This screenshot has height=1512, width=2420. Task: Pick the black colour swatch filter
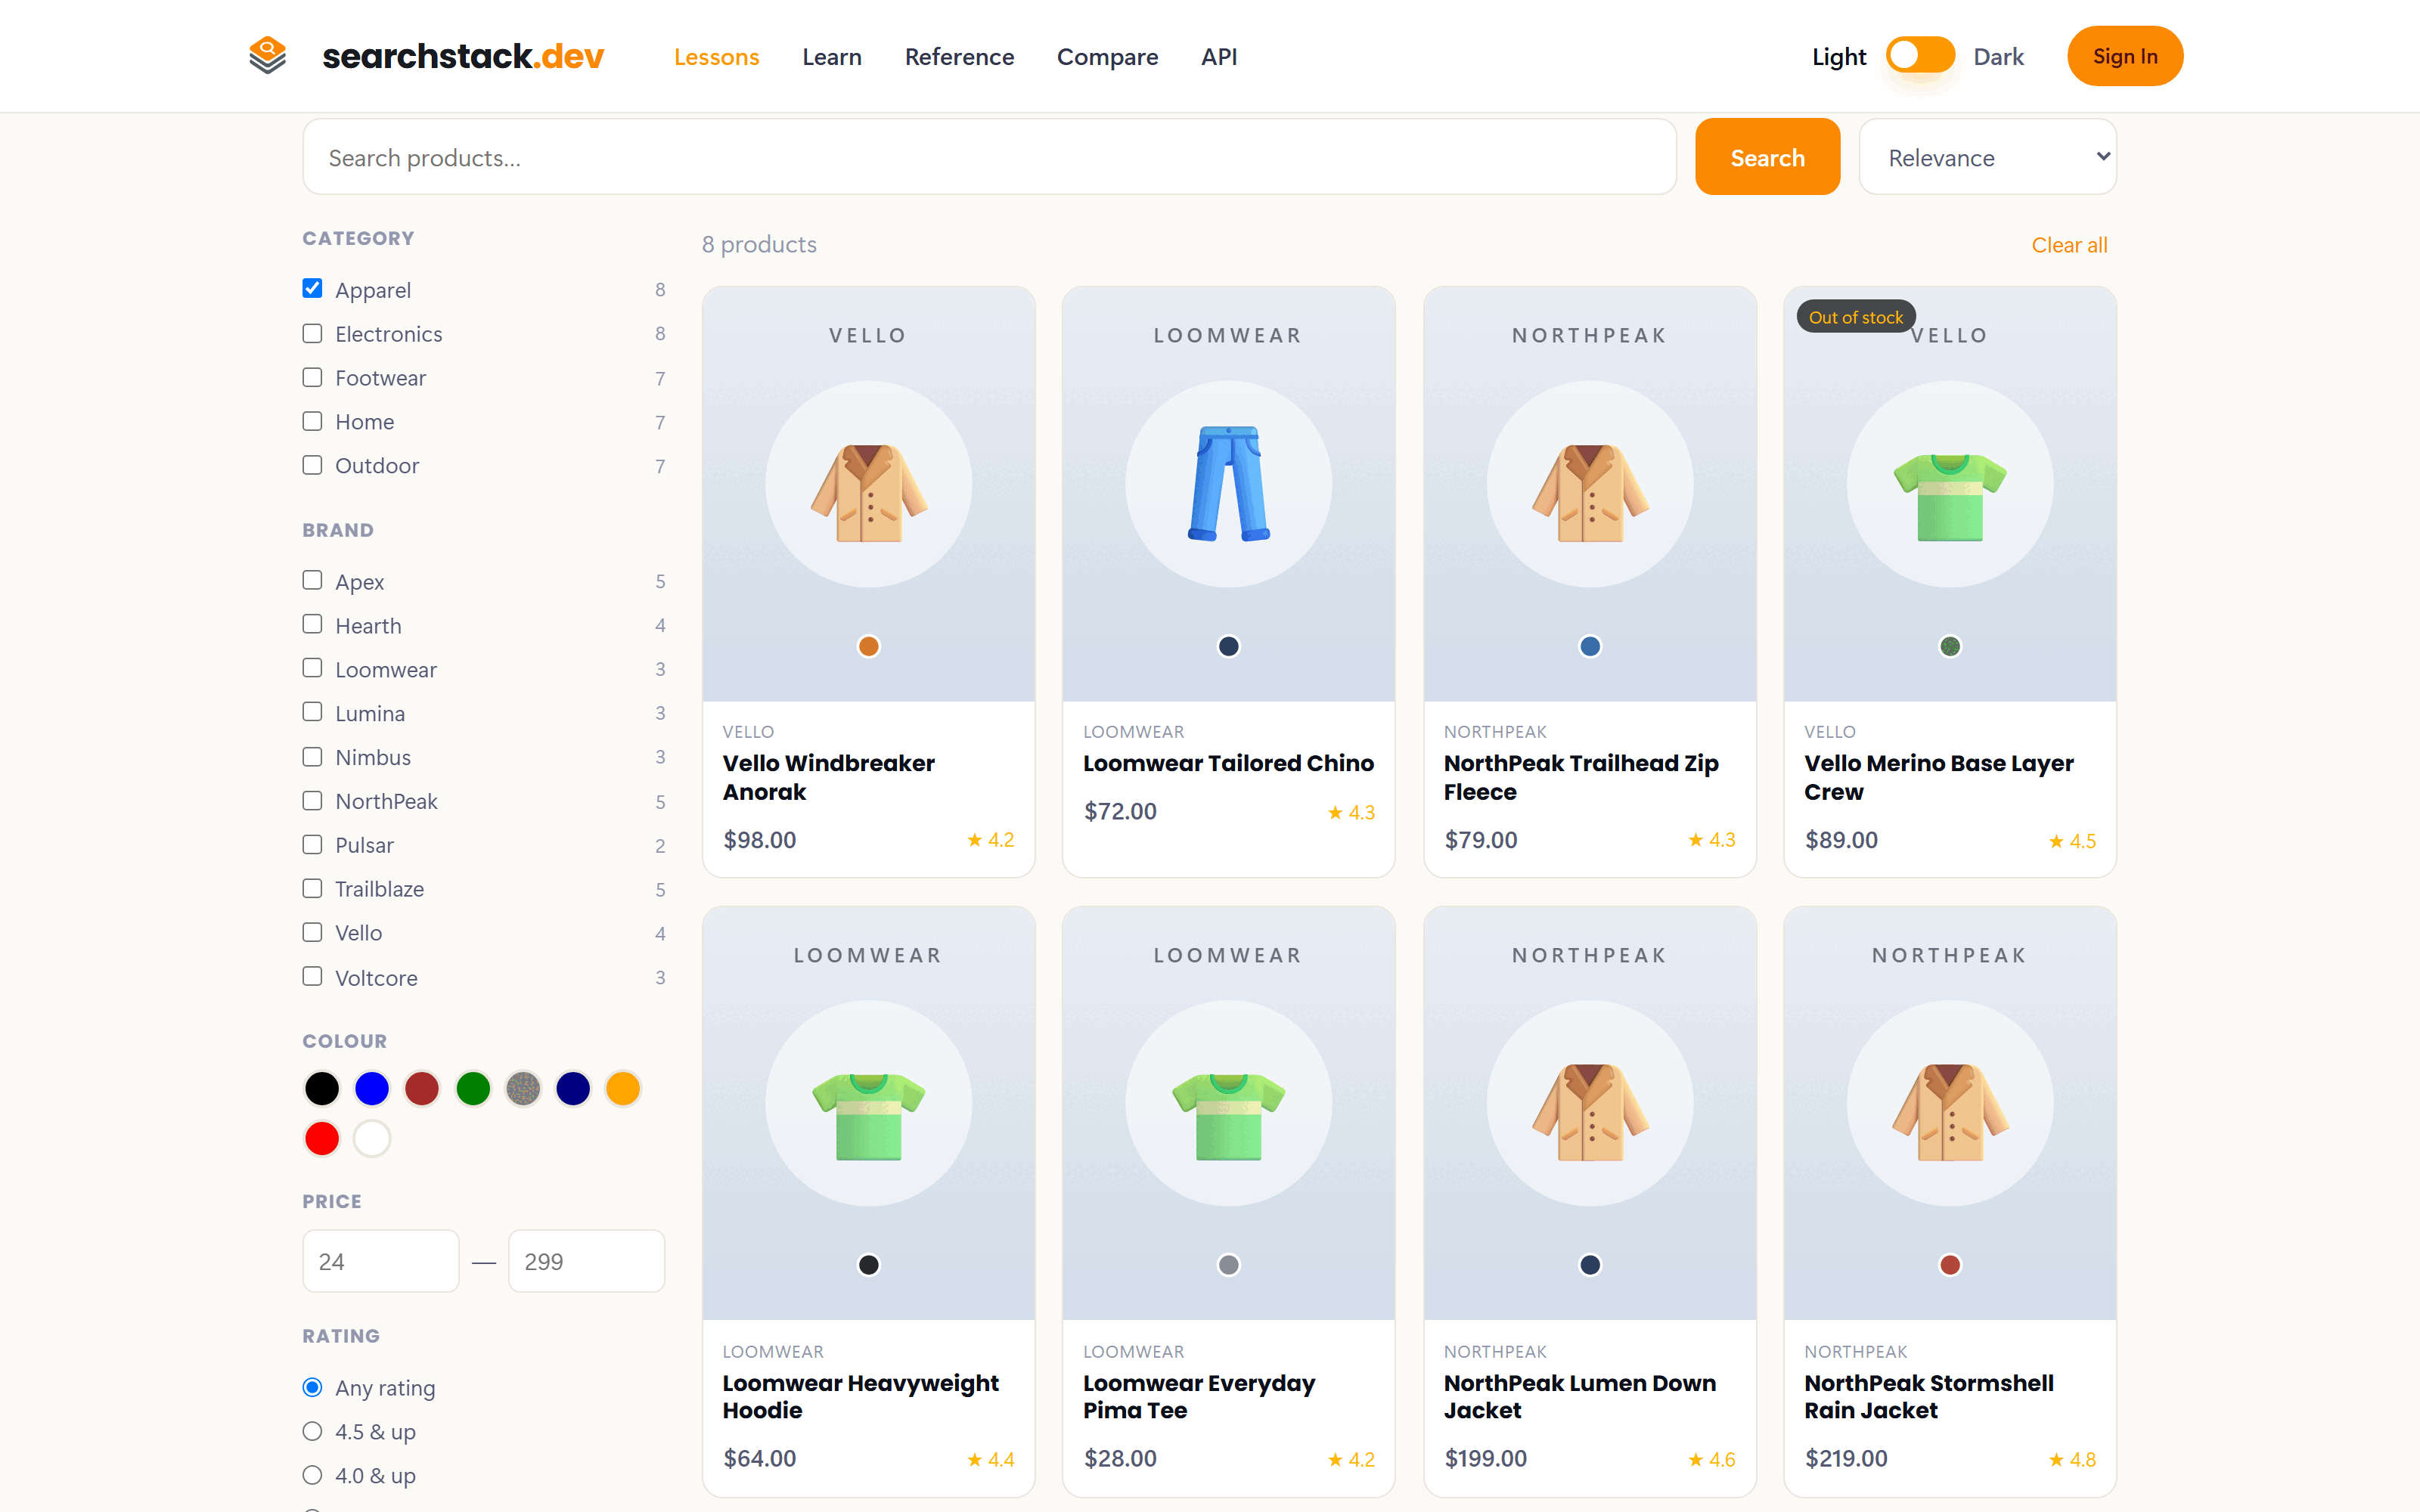coord(322,1088)
